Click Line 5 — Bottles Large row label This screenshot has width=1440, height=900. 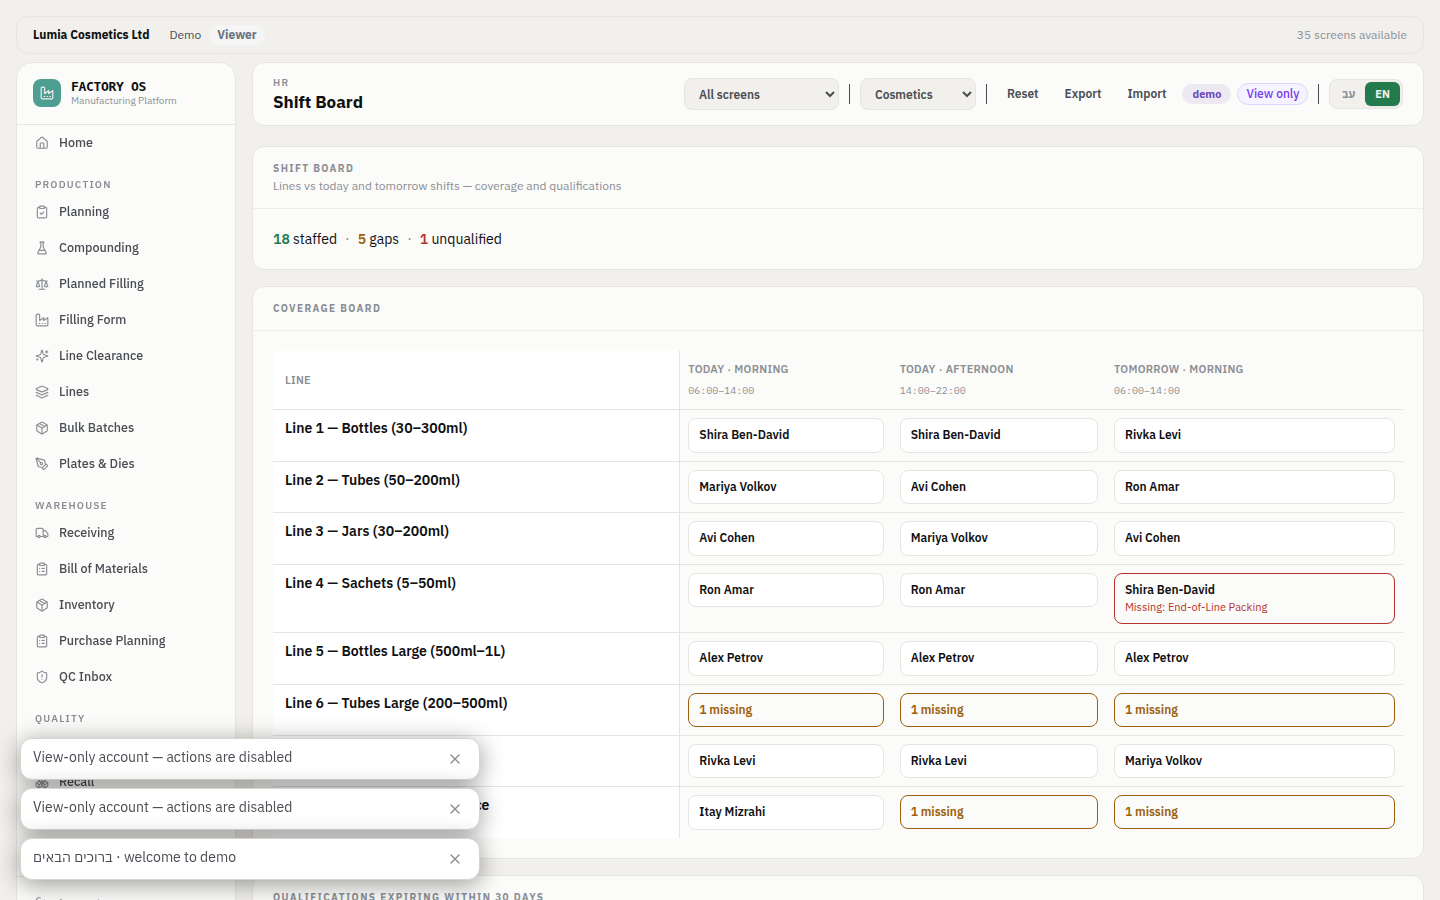tap(395, 651)
